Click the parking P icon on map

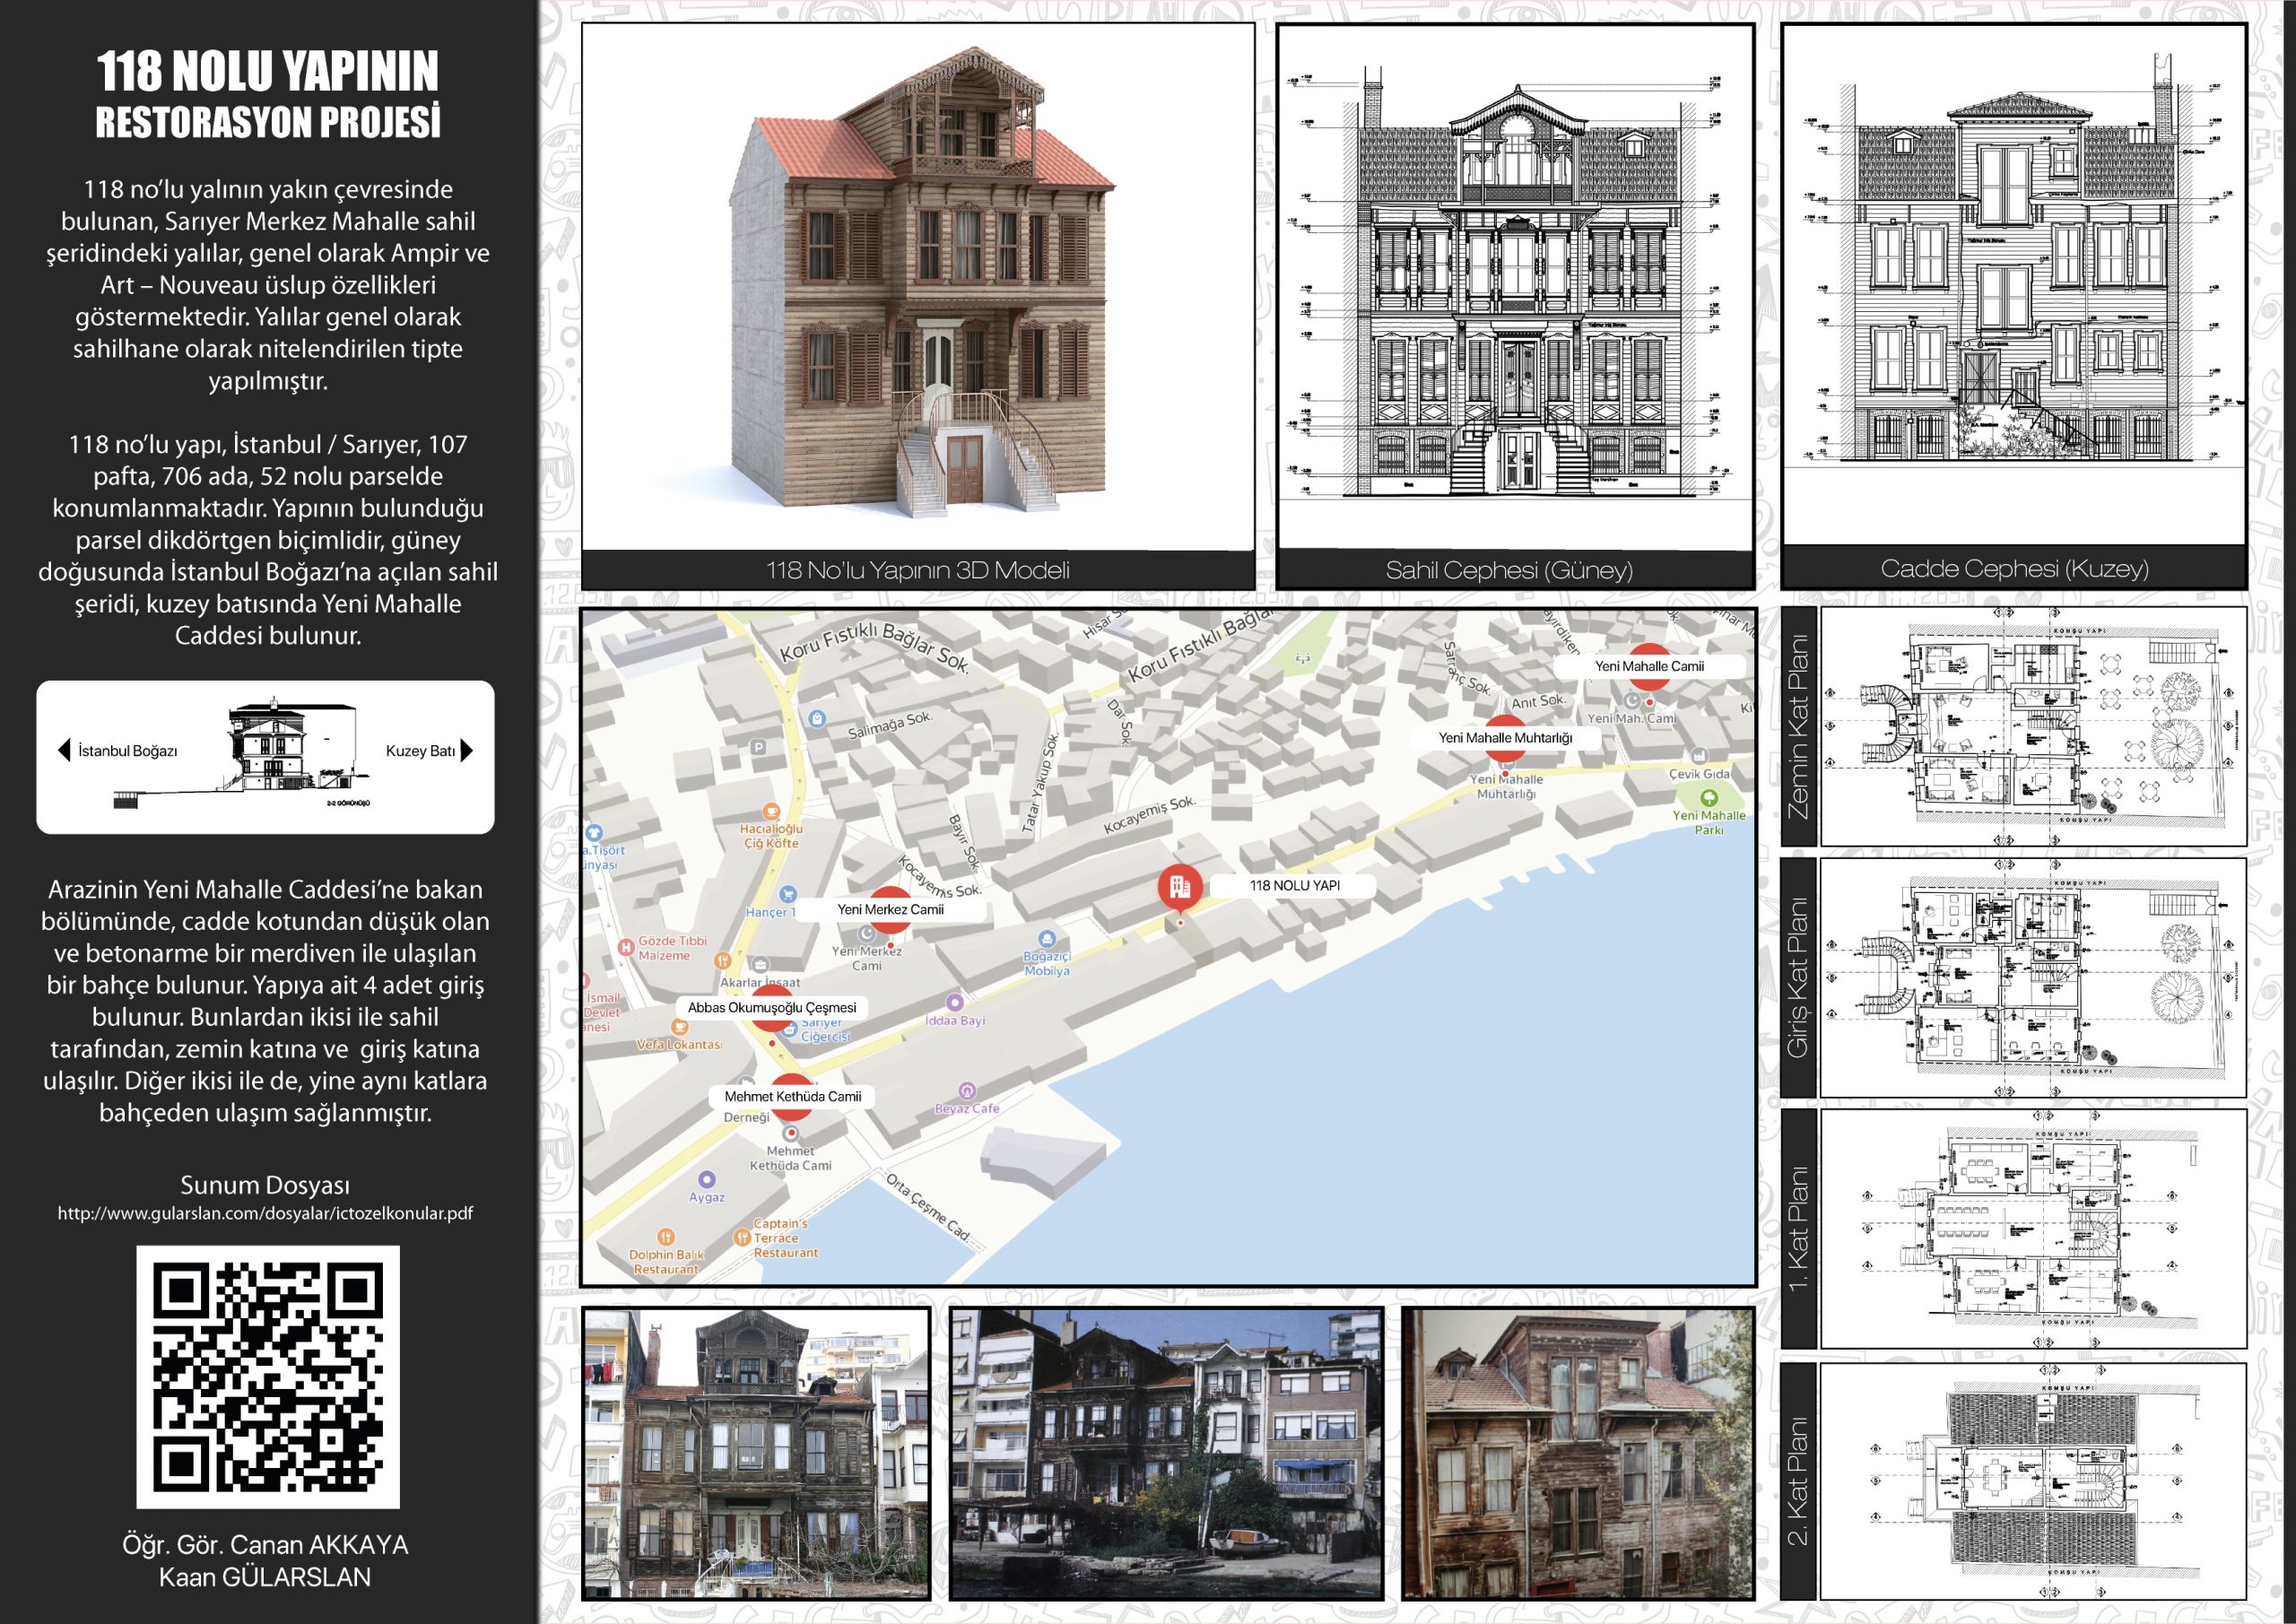758,747
